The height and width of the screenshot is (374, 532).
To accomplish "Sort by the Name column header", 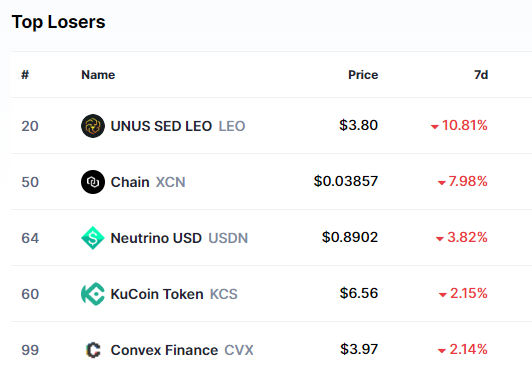I will point(98,75).
